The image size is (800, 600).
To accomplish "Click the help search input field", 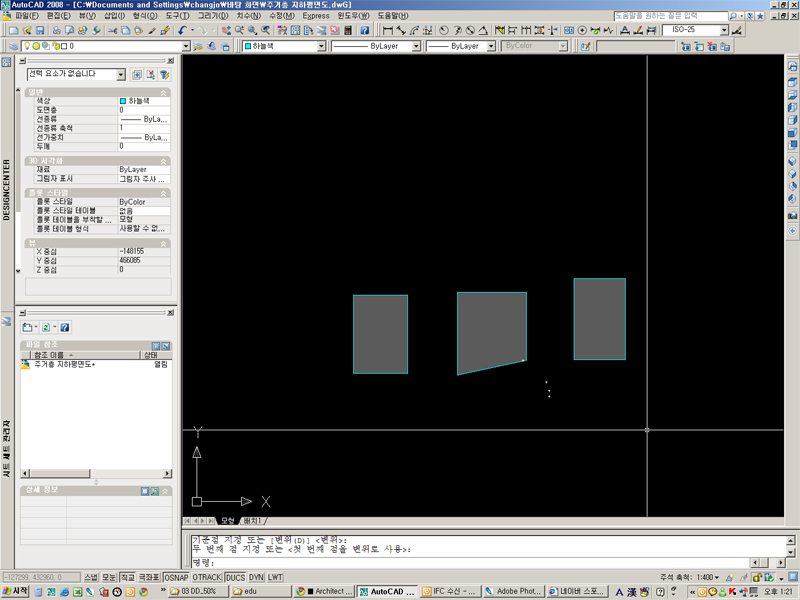I will point(669,16).
